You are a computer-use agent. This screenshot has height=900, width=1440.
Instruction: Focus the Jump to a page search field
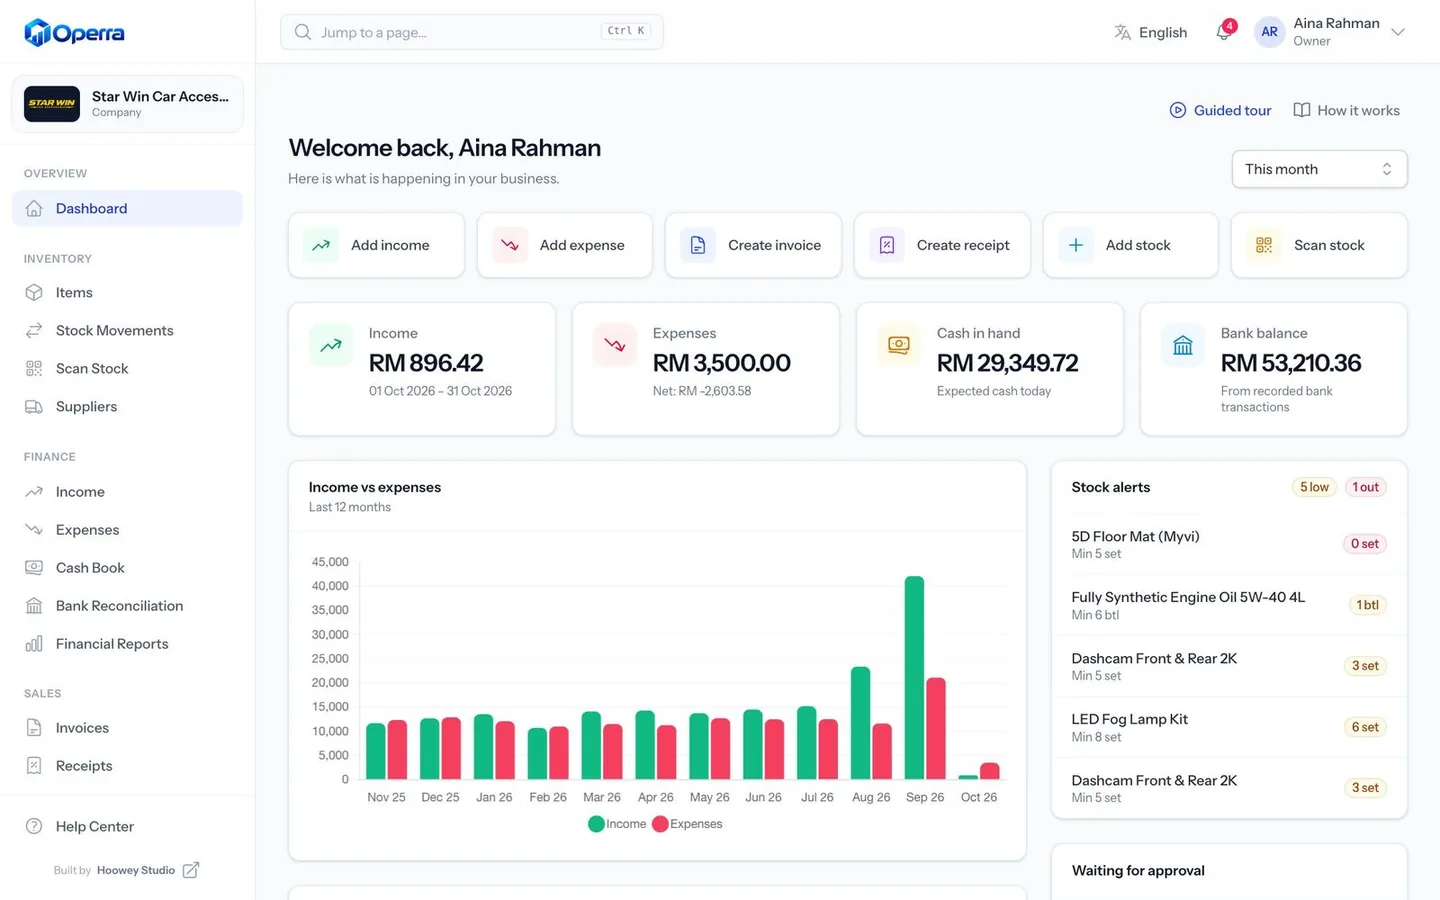coord(472,32)
